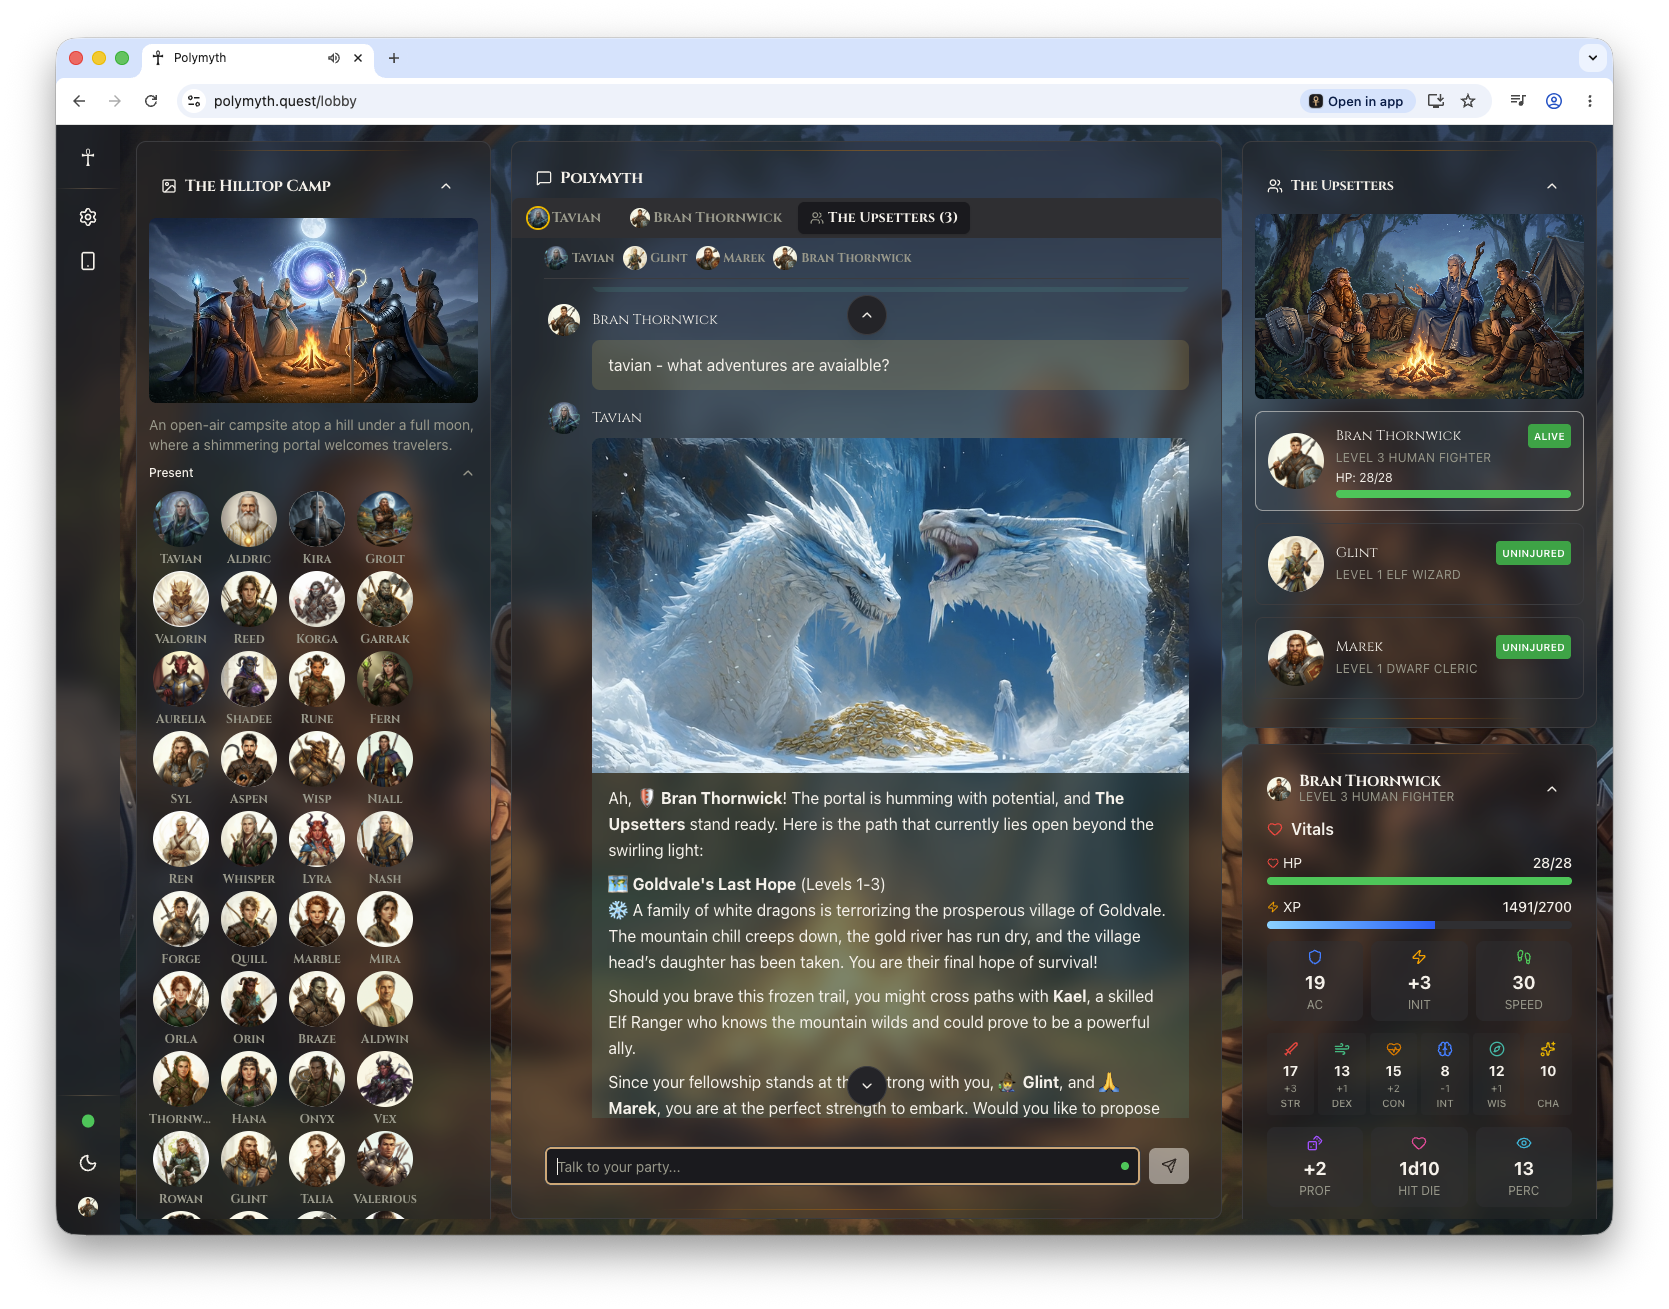Select the Glint party member card
The width and height of the screenshot is (1669, 1309).
(x=1419, y=563)
